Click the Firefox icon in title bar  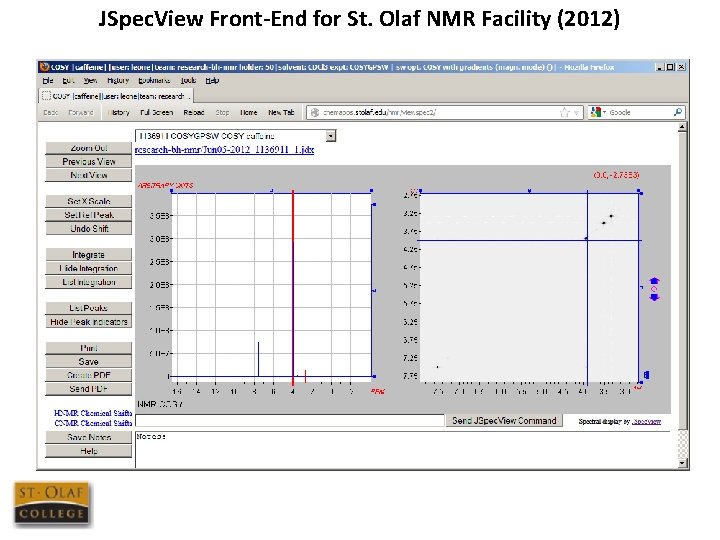[x=45, y=67]
